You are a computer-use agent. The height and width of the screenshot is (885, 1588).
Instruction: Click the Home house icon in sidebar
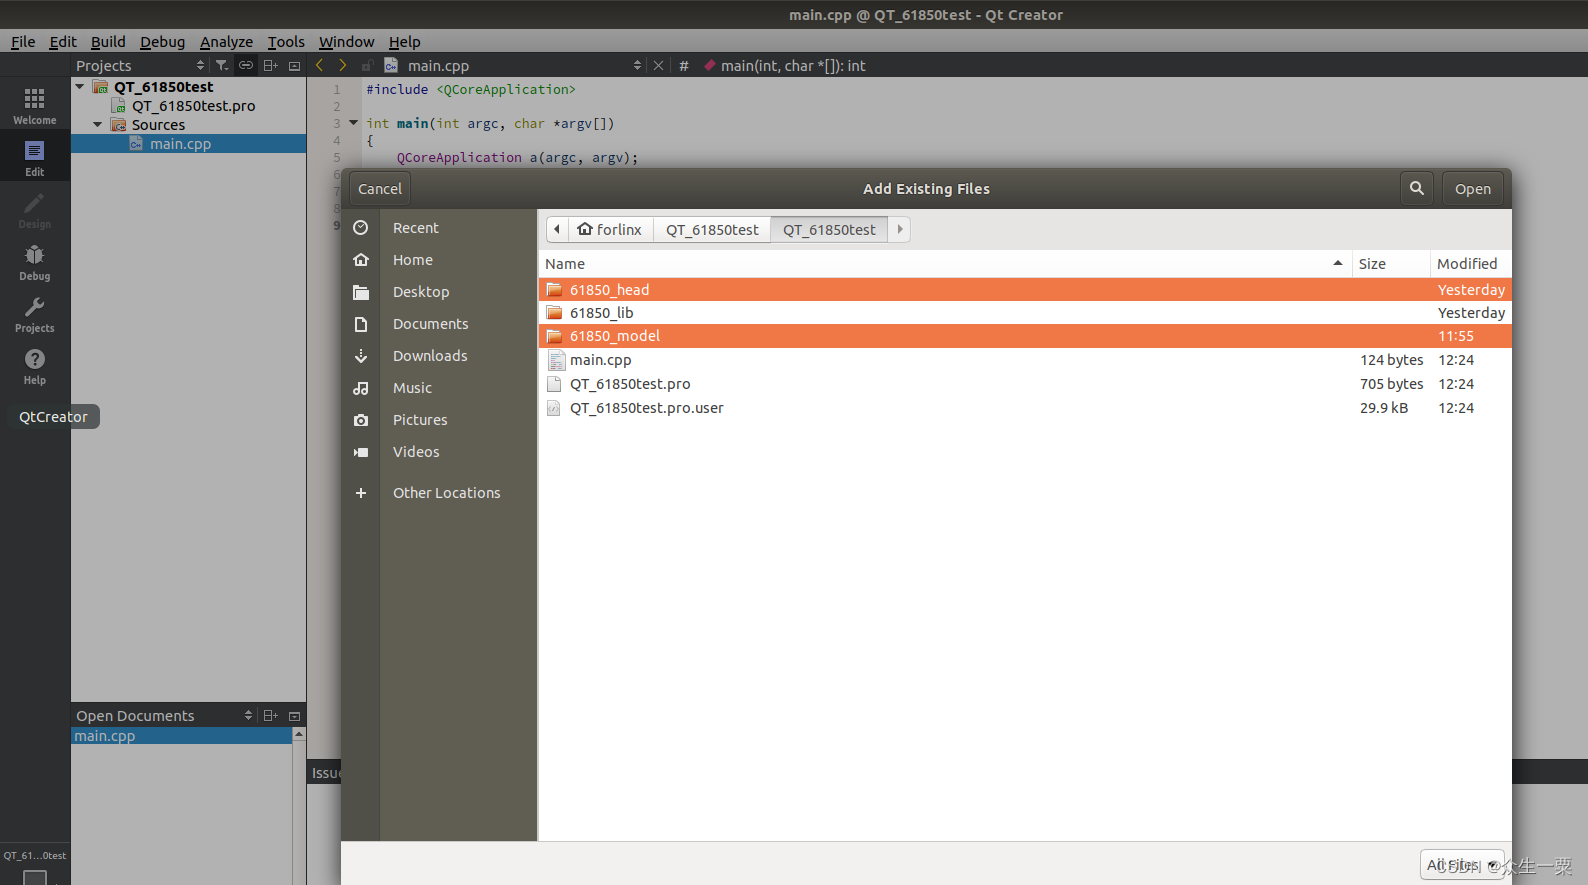(x=361, y=260)
